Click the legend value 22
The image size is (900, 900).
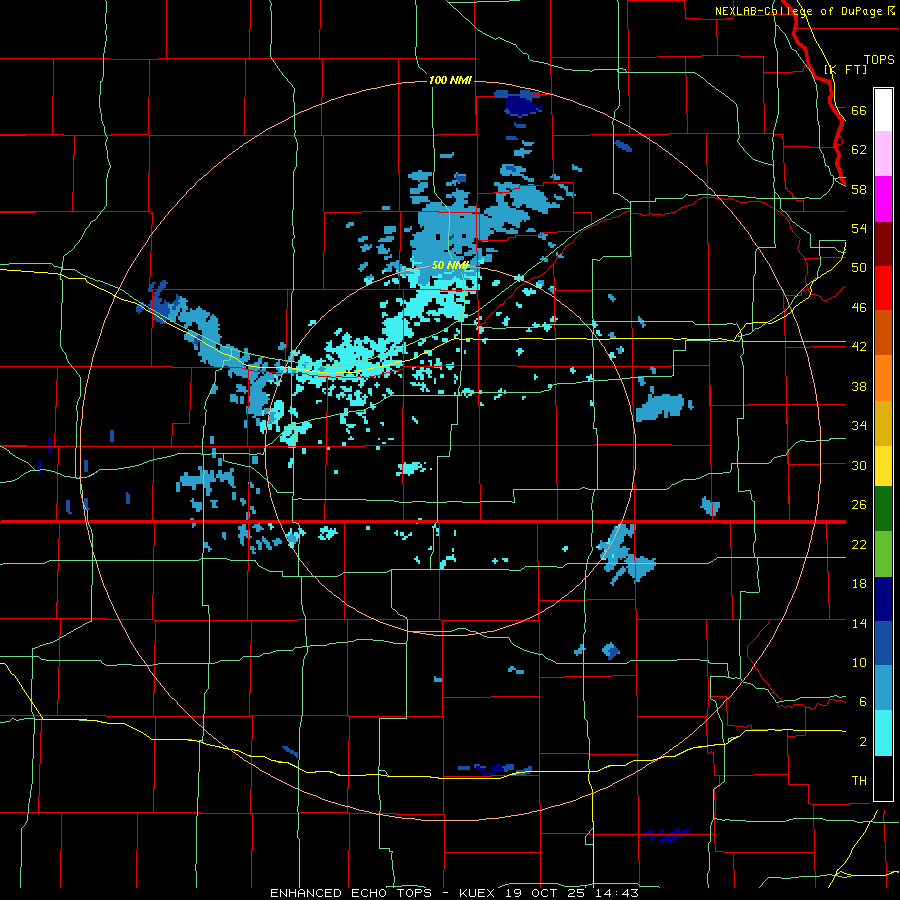tap(859, 544)
